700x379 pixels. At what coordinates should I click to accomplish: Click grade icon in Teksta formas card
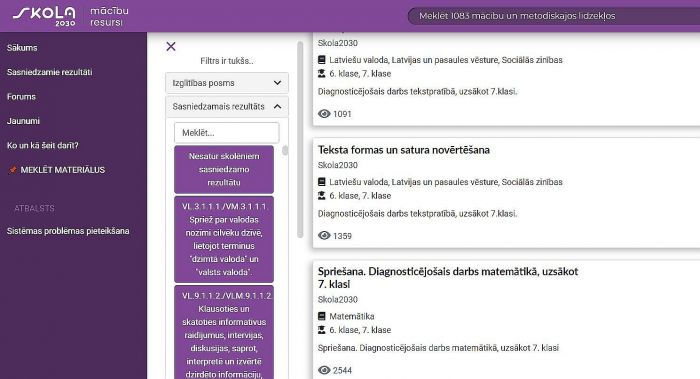click(321, 196)
